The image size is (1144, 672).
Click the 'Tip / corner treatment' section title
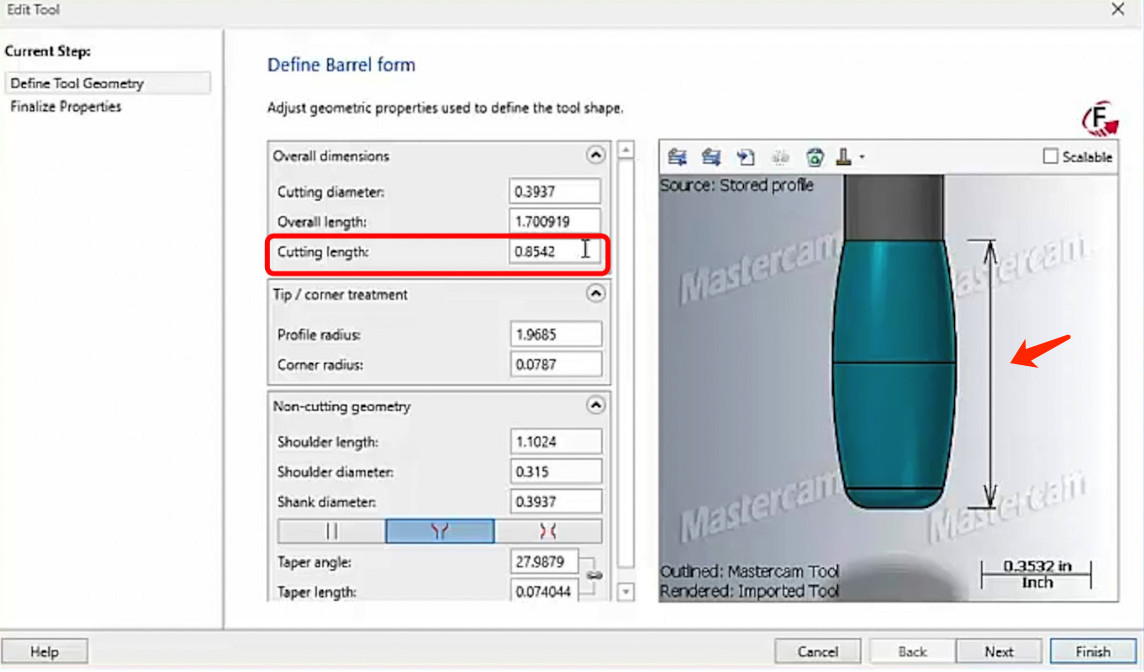coord(340,295)
